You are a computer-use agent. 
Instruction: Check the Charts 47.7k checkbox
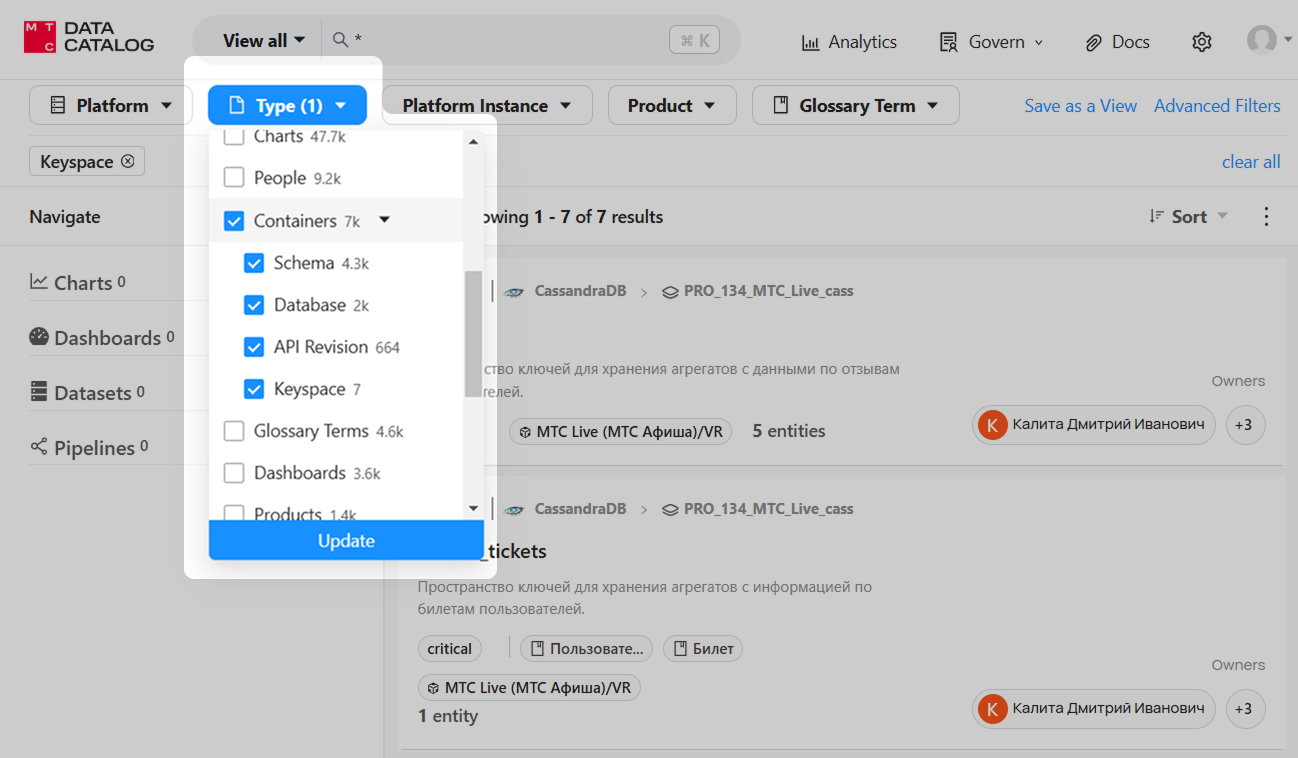234,136
